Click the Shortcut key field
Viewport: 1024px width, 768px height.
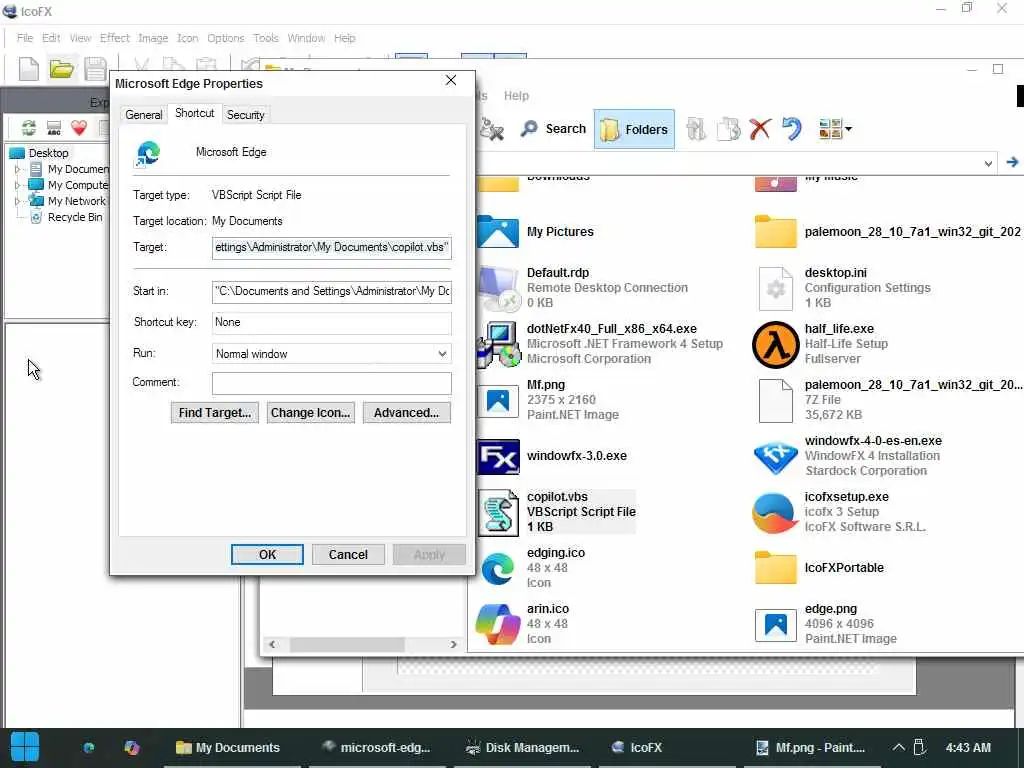click(332, 323)
